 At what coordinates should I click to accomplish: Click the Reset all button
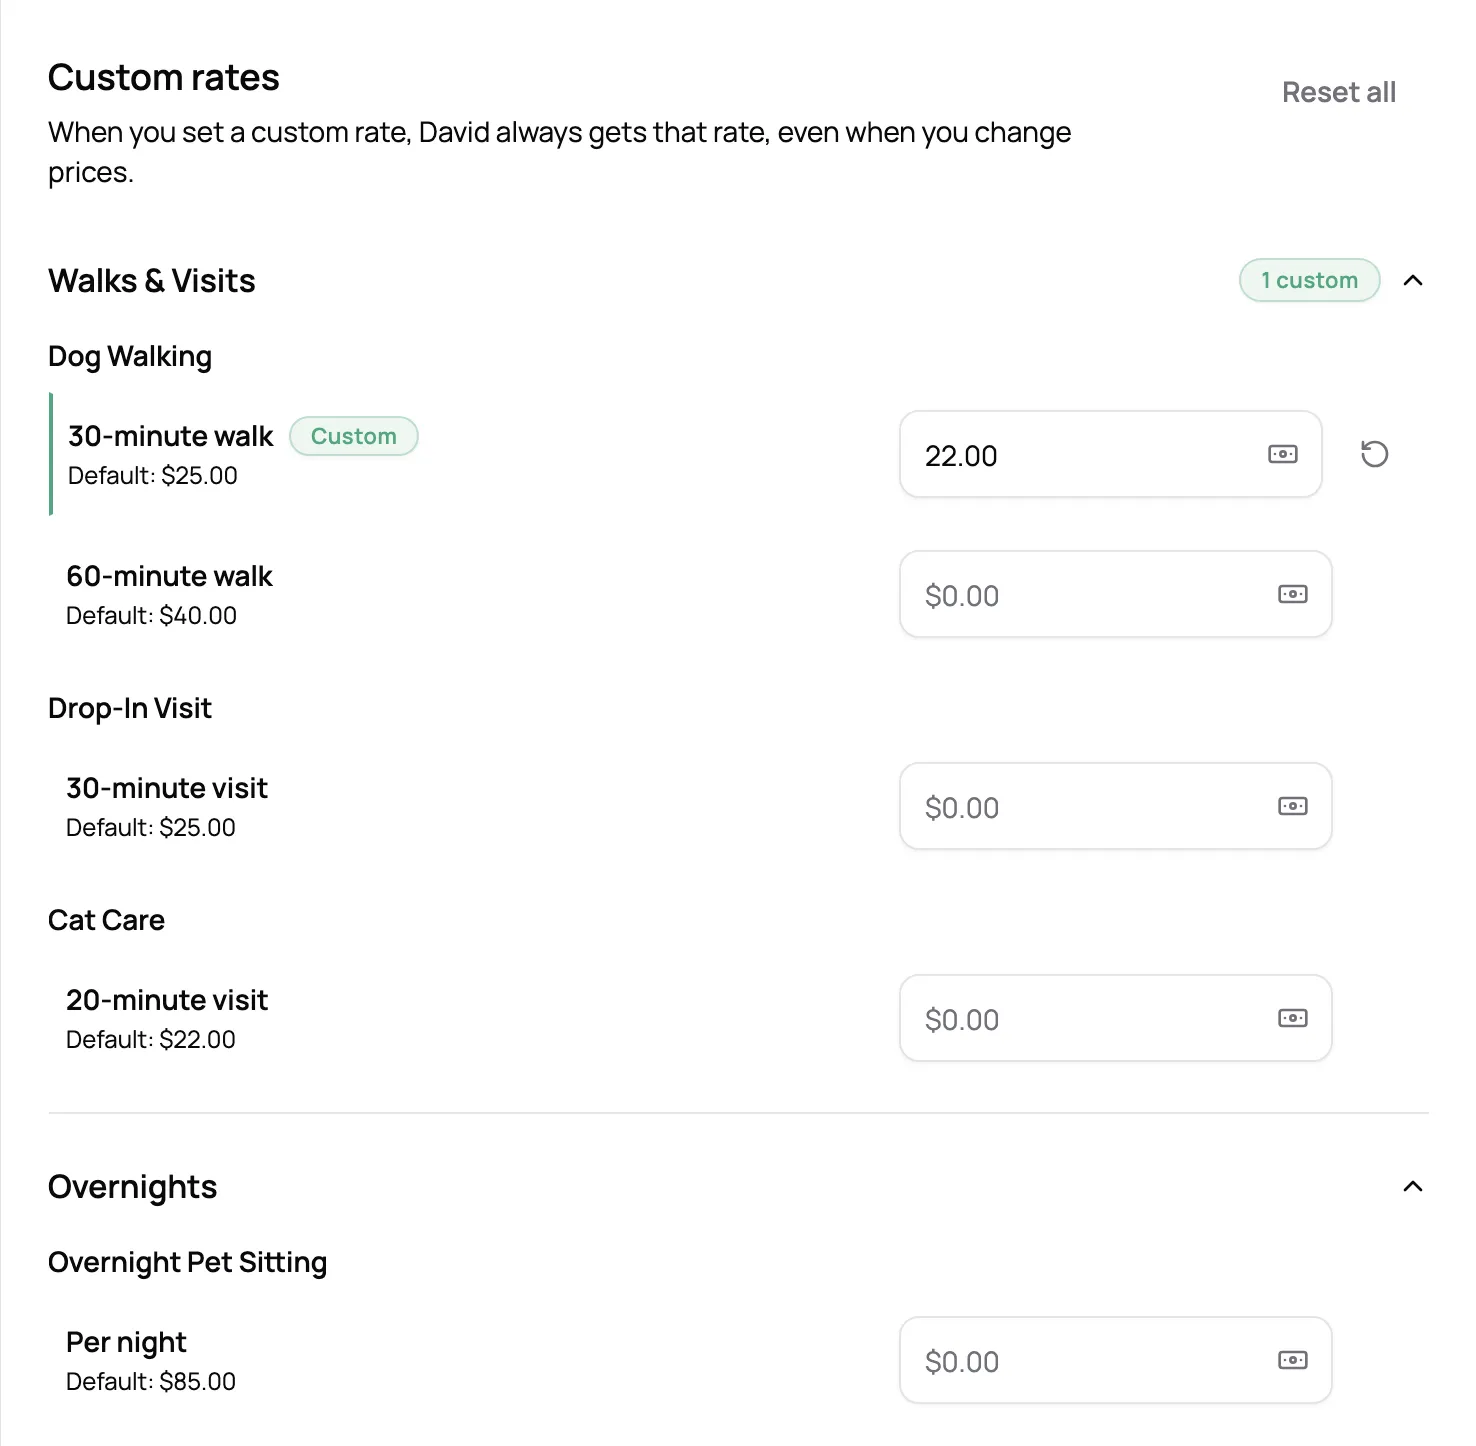click(x=1339, y=92)
